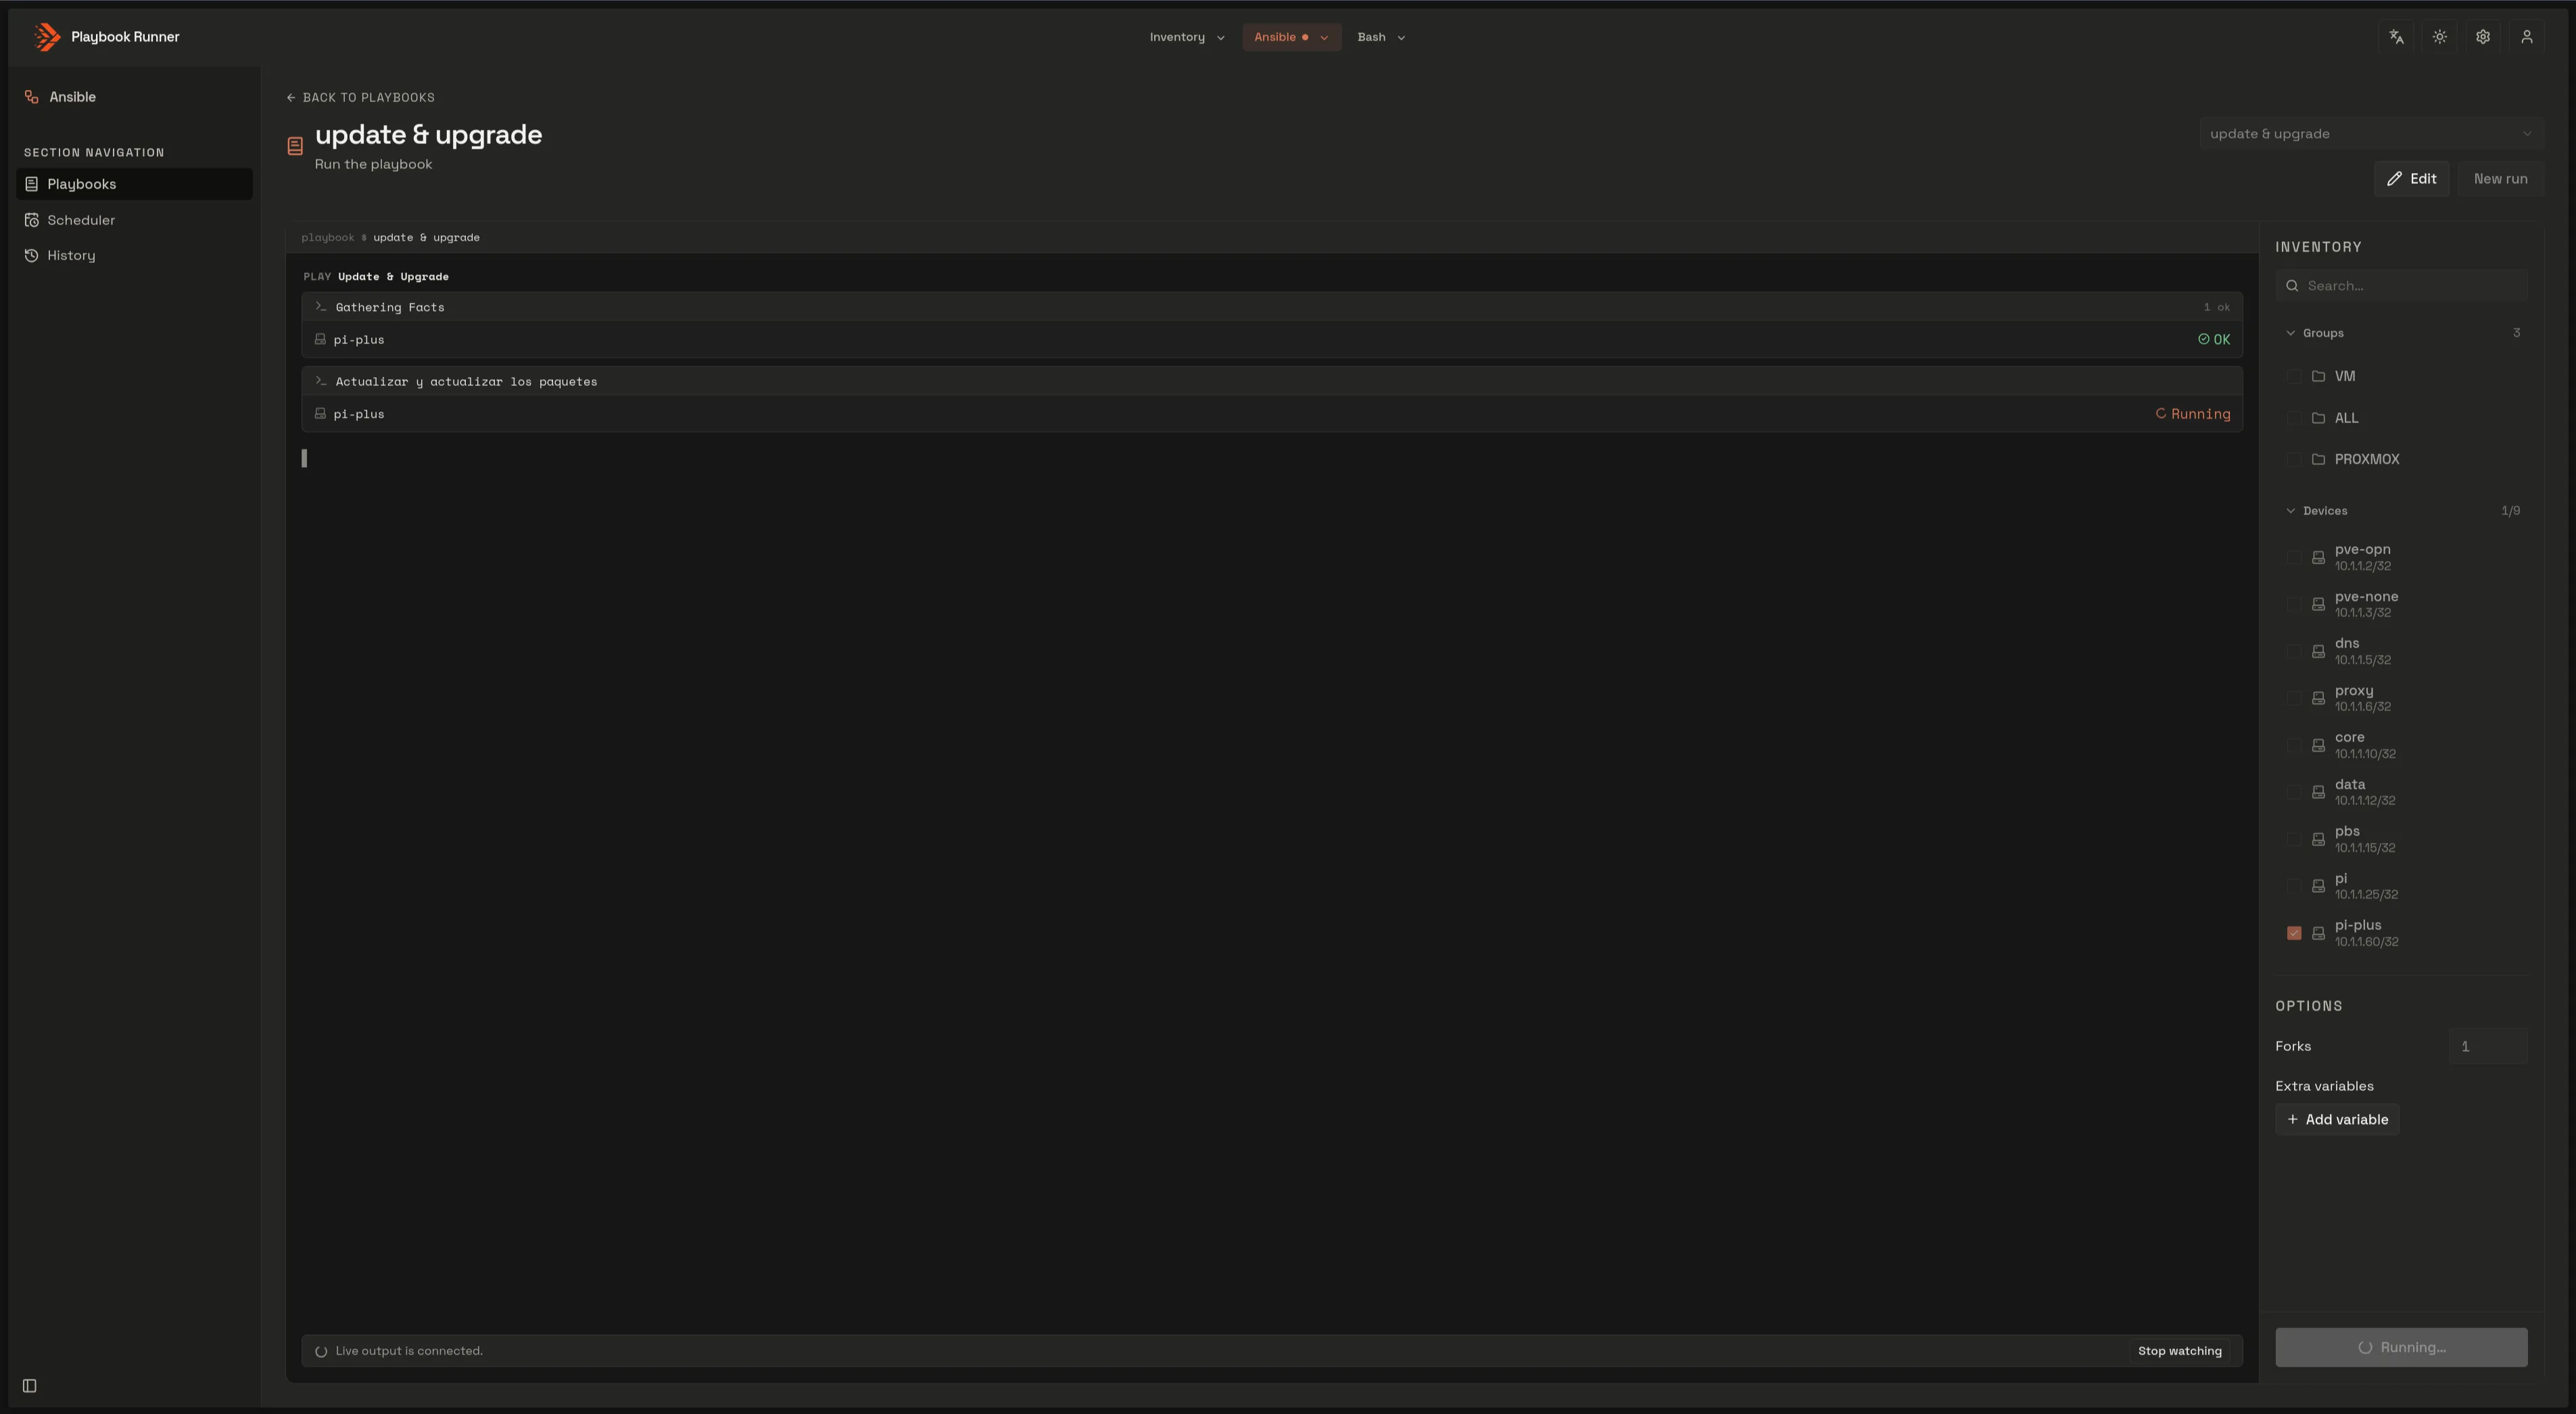Open the update & upgrade playbook selector
The height and width of the screenshot is (1414, 2576).
2370,133
